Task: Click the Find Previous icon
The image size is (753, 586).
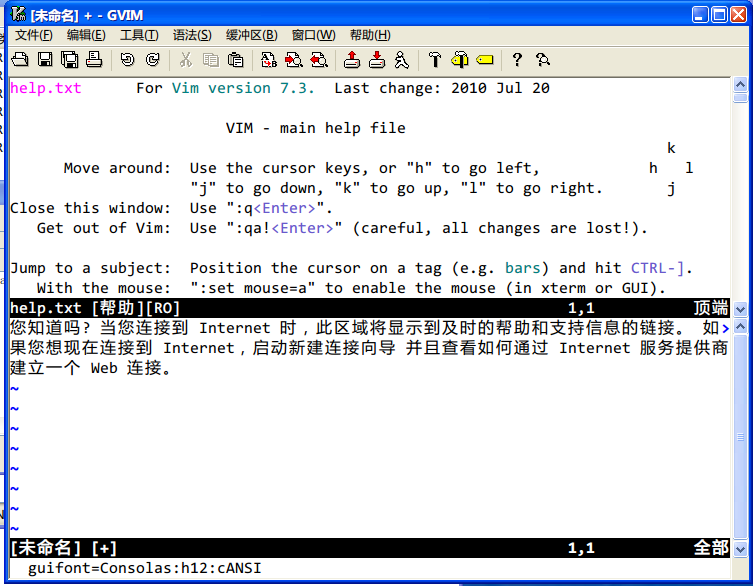Action: 319,60
